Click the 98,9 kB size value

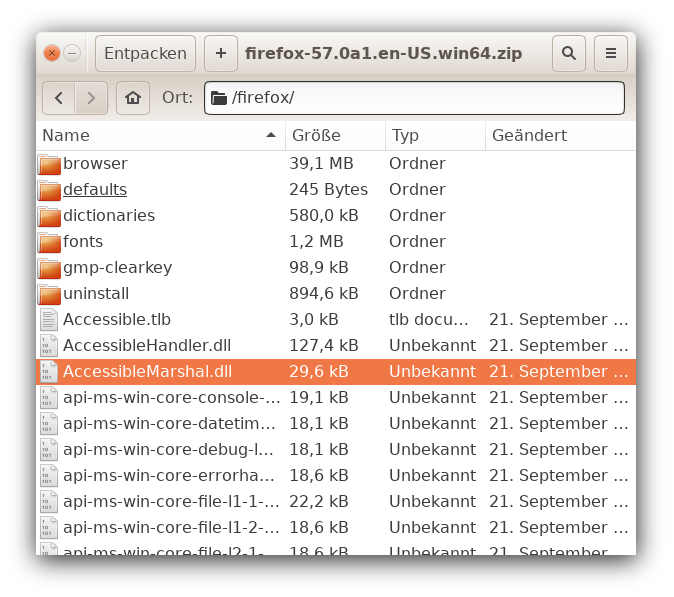tap(319, 268)
